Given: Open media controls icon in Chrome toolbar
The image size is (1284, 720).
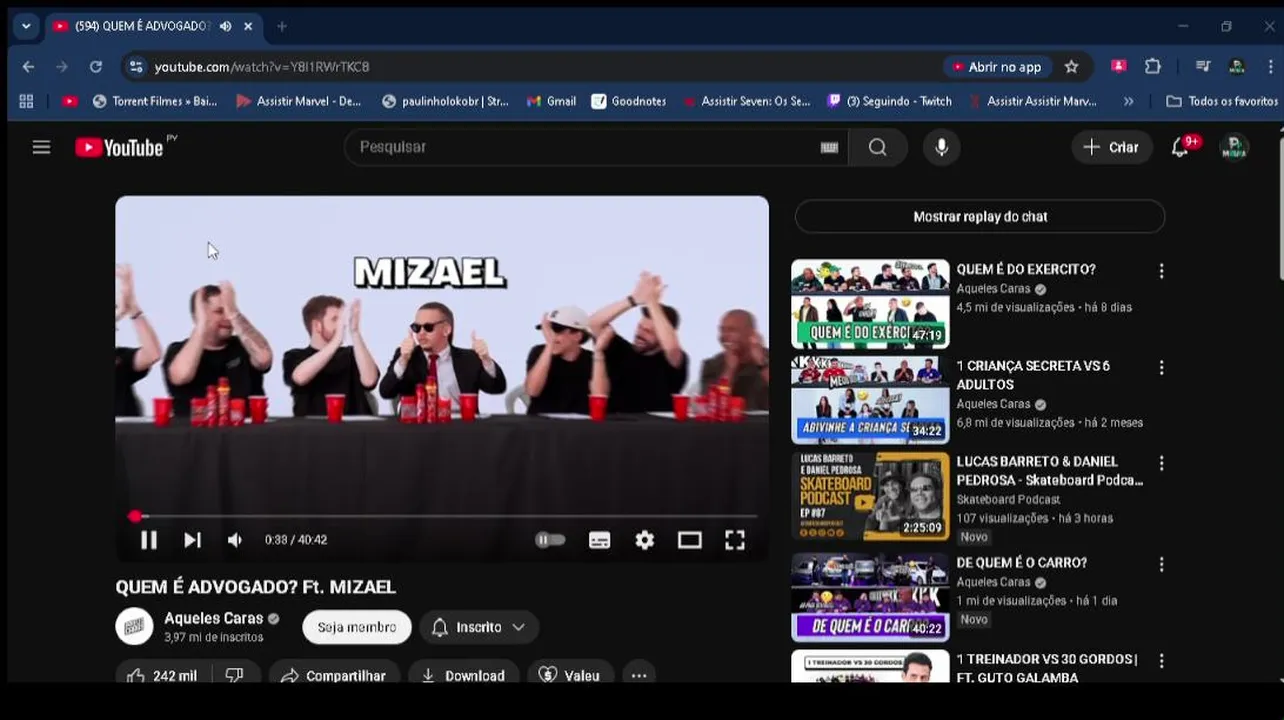Looking at the screenshot, I should [1203, 67].
